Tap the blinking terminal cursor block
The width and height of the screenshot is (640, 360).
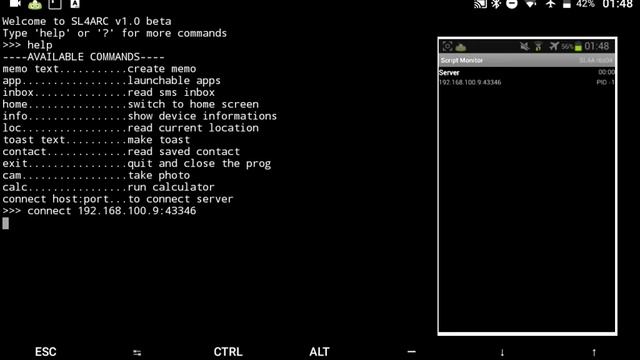[x=6, y=223]
